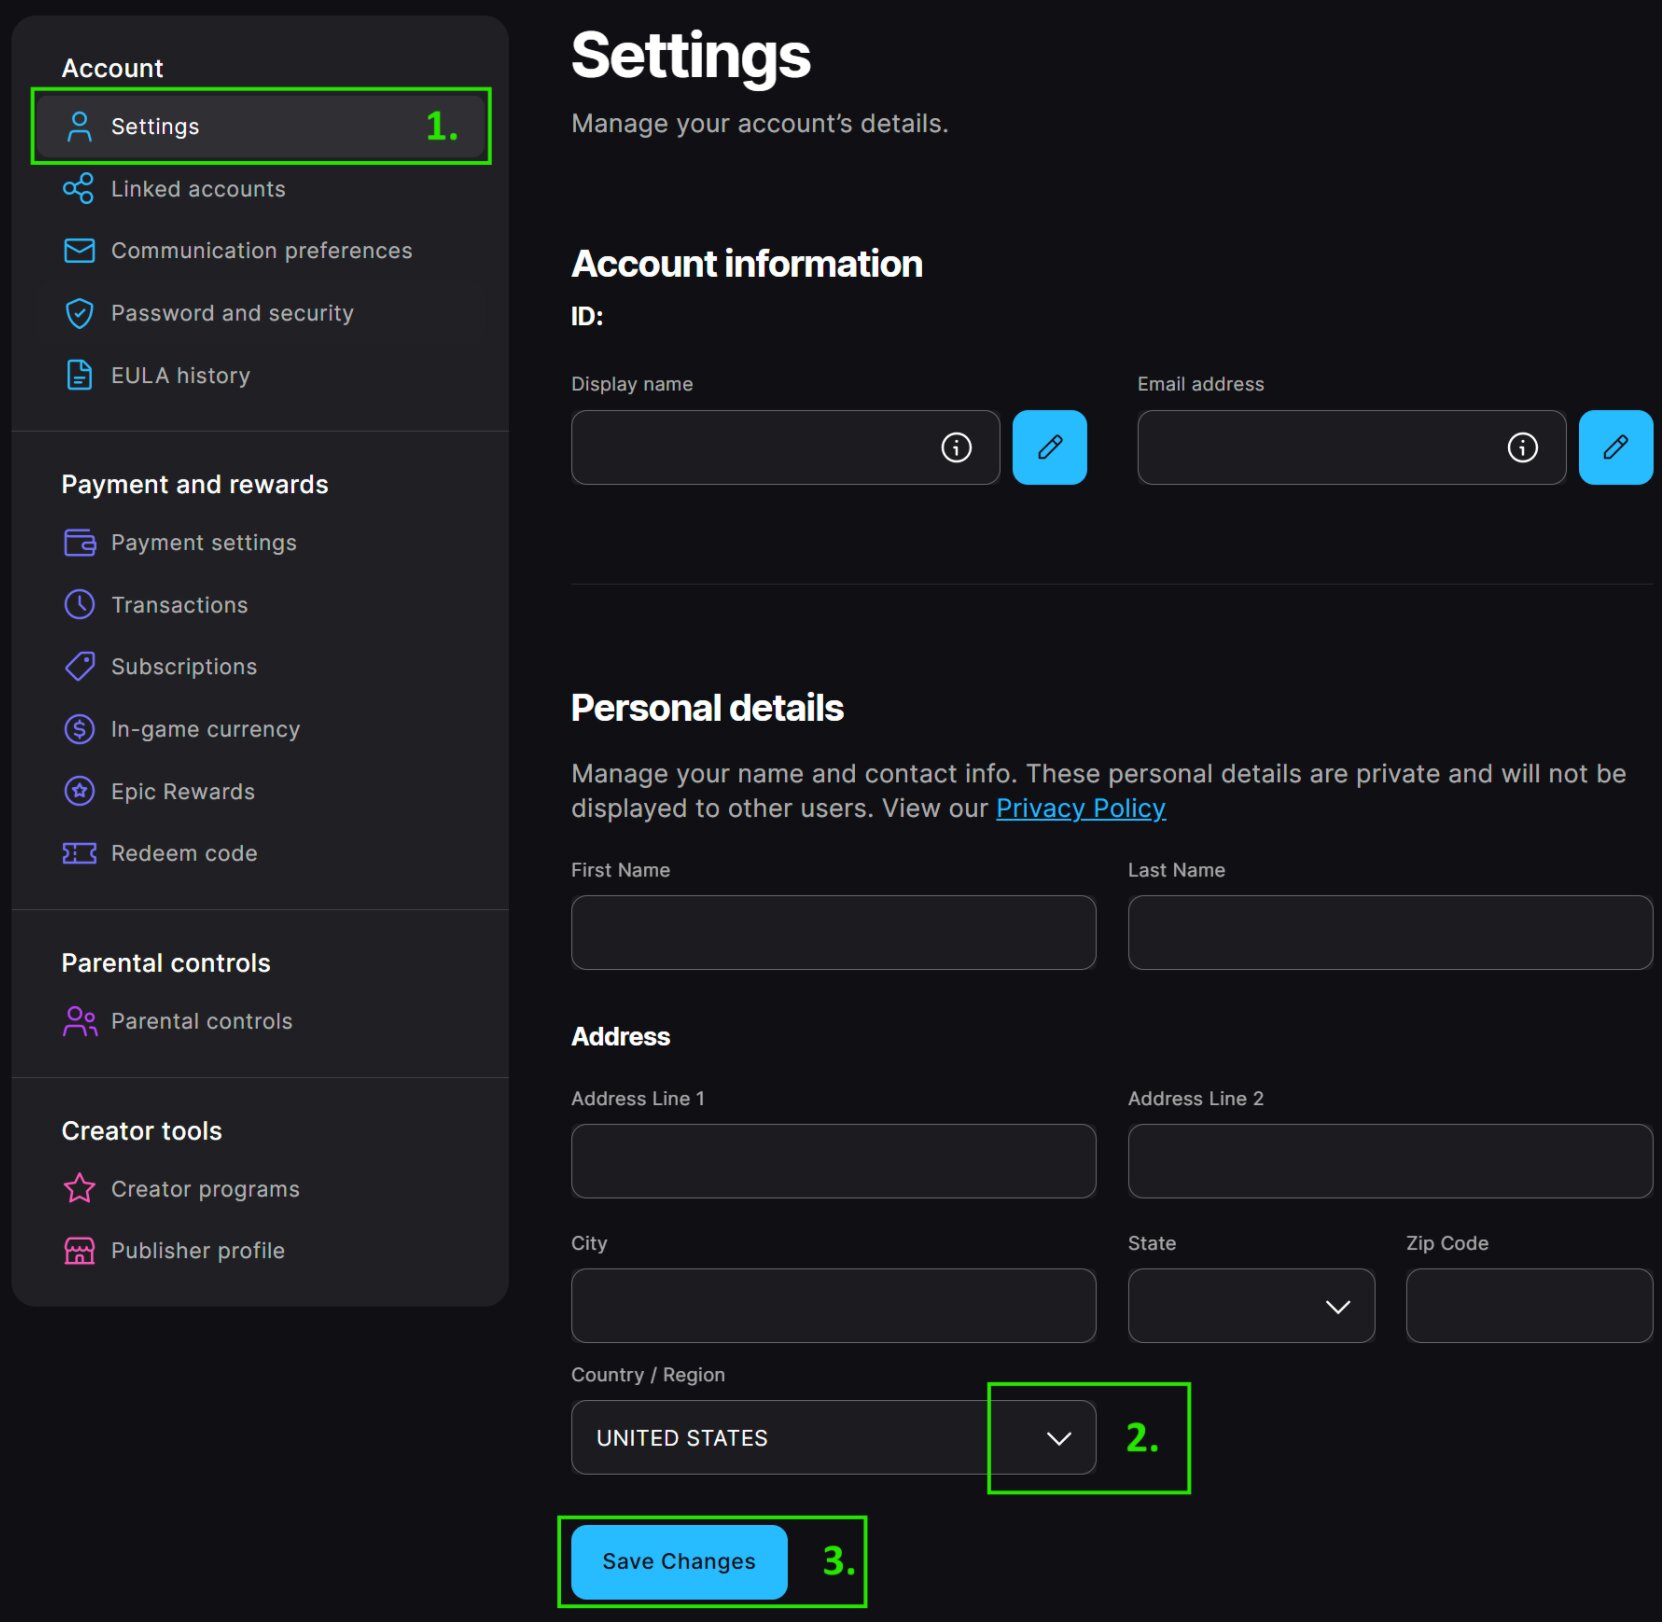This screenshot has width=1662, height=1622.
Task: Click the shield icon for Password and security
Action: (79, 313)
